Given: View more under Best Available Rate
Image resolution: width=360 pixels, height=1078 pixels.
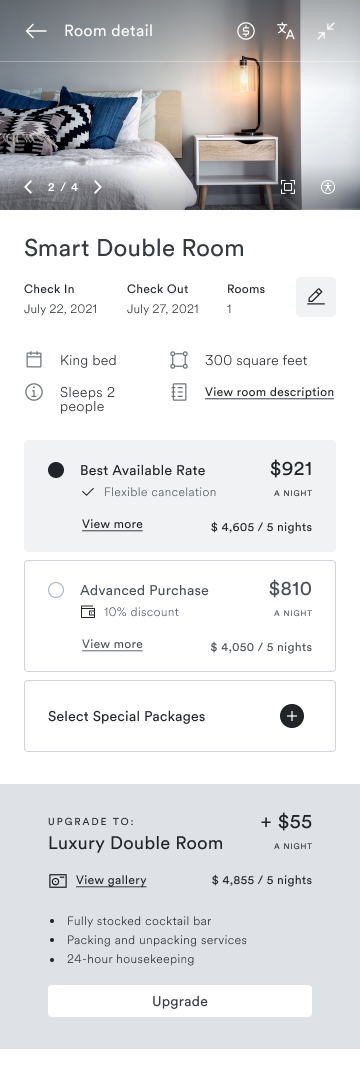Looking at the screenshot, I should click(112, 525).
